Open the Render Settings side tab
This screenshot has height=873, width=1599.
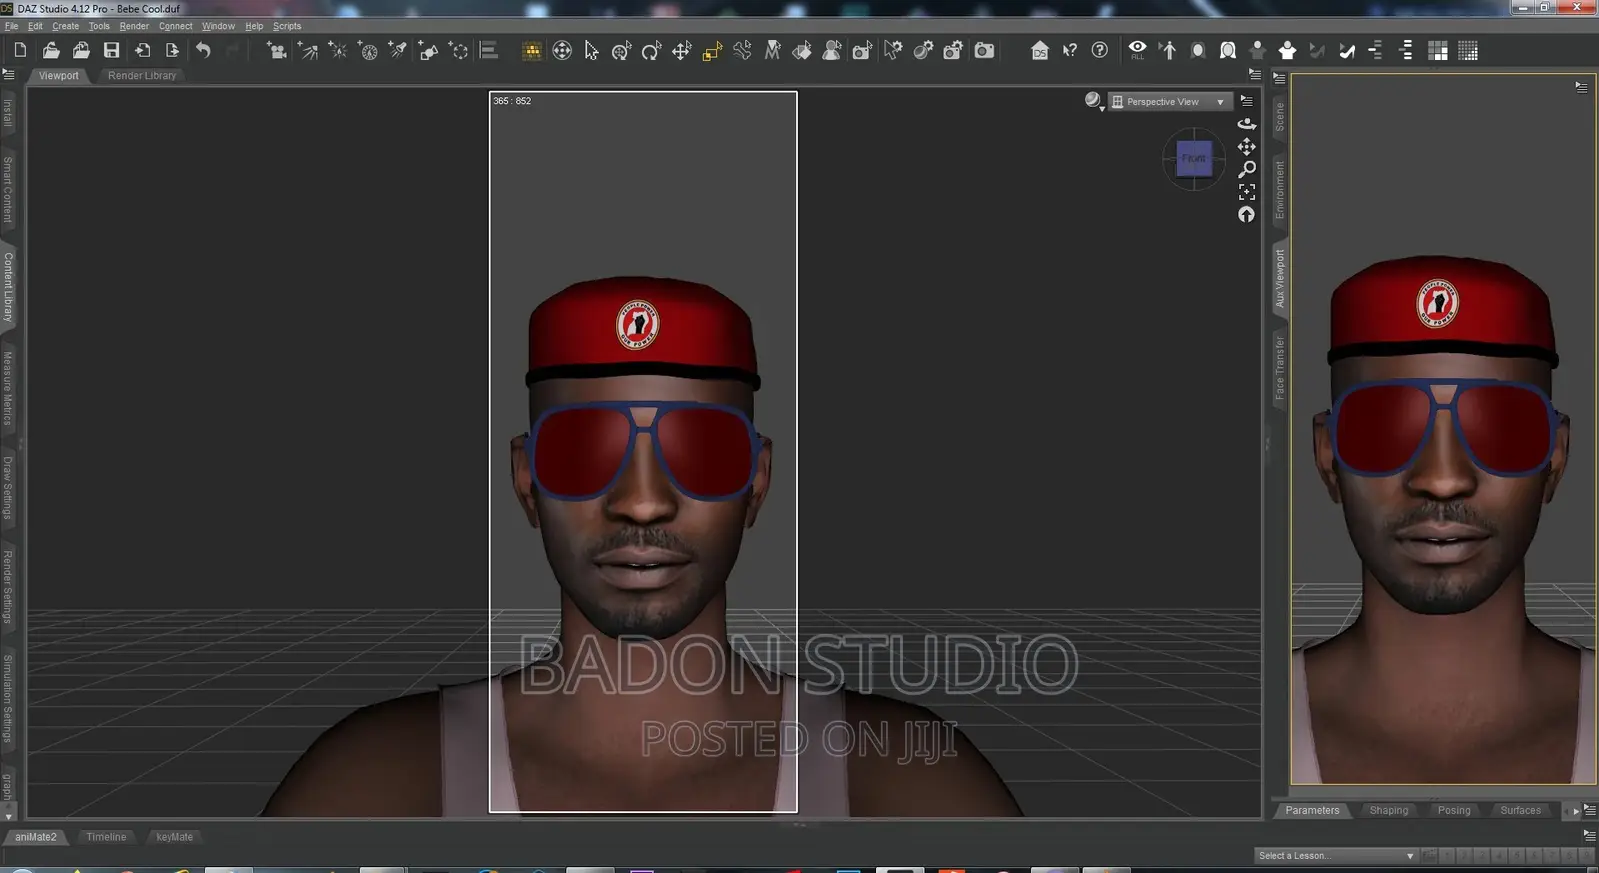pos(8,586)
